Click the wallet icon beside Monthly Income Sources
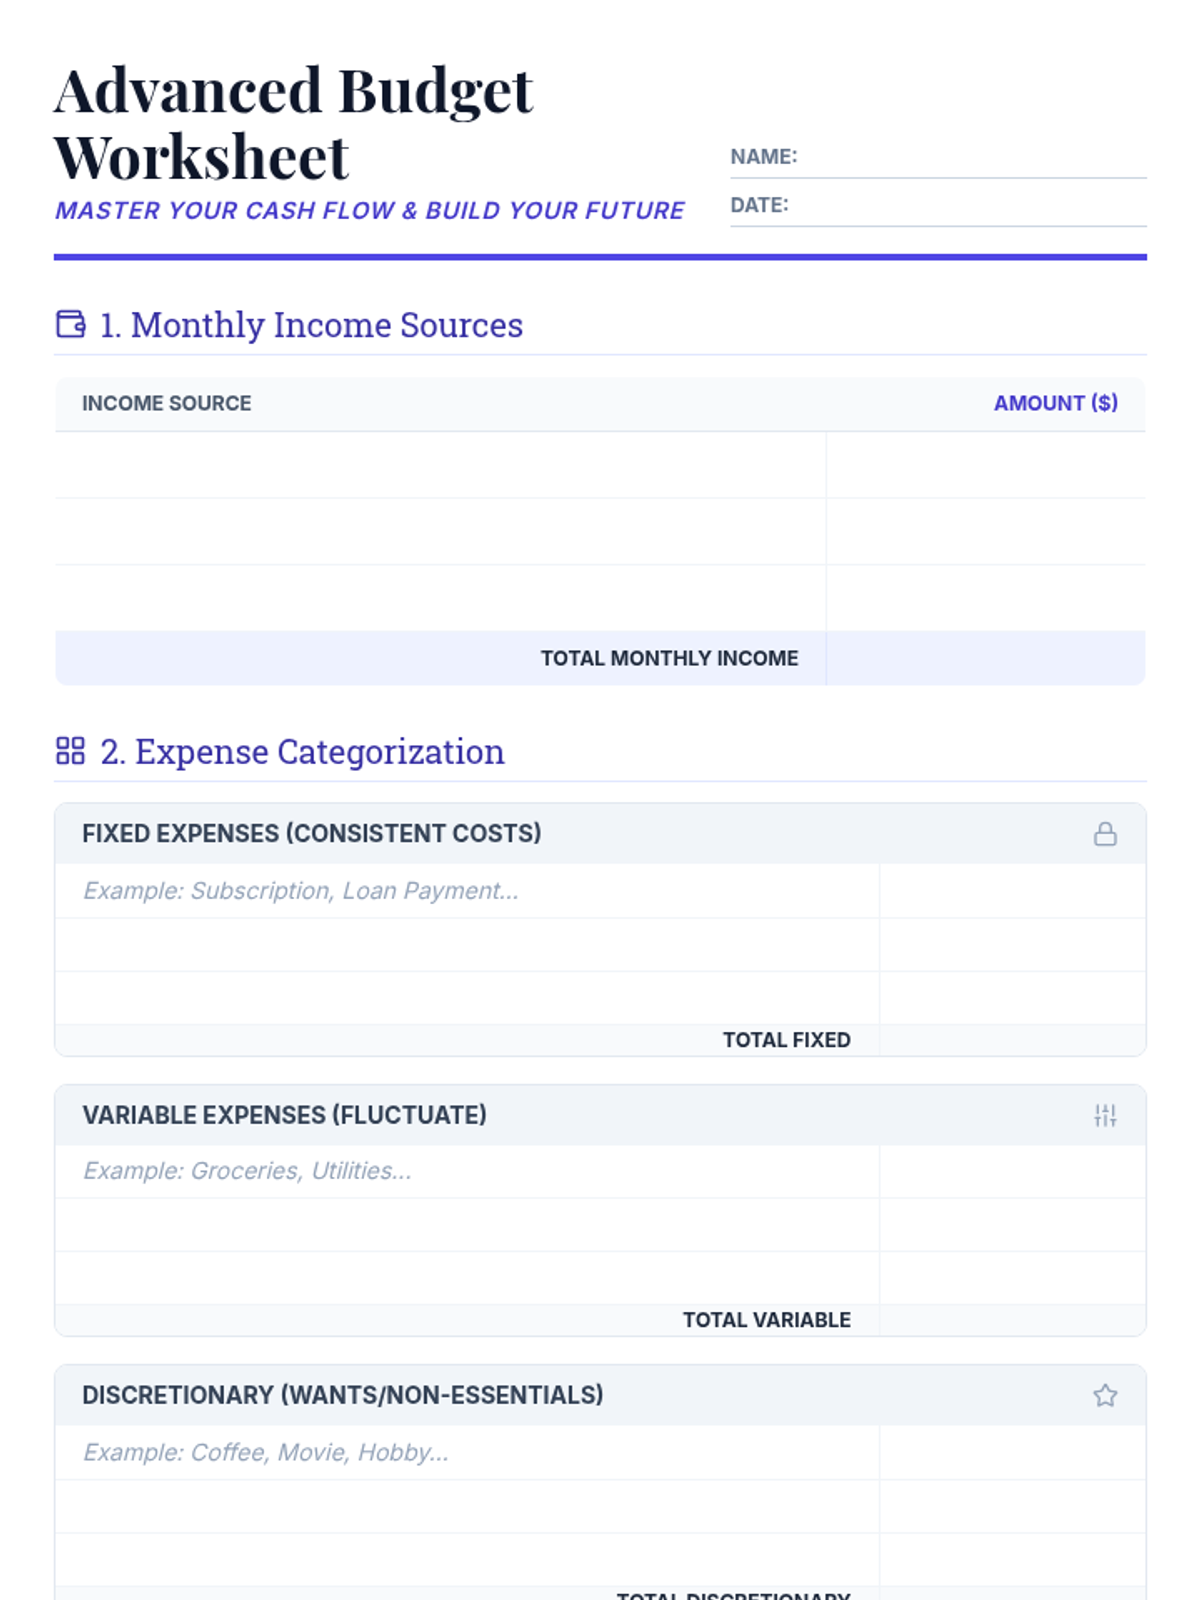The image size is (1200, 1600). (70, 324)
